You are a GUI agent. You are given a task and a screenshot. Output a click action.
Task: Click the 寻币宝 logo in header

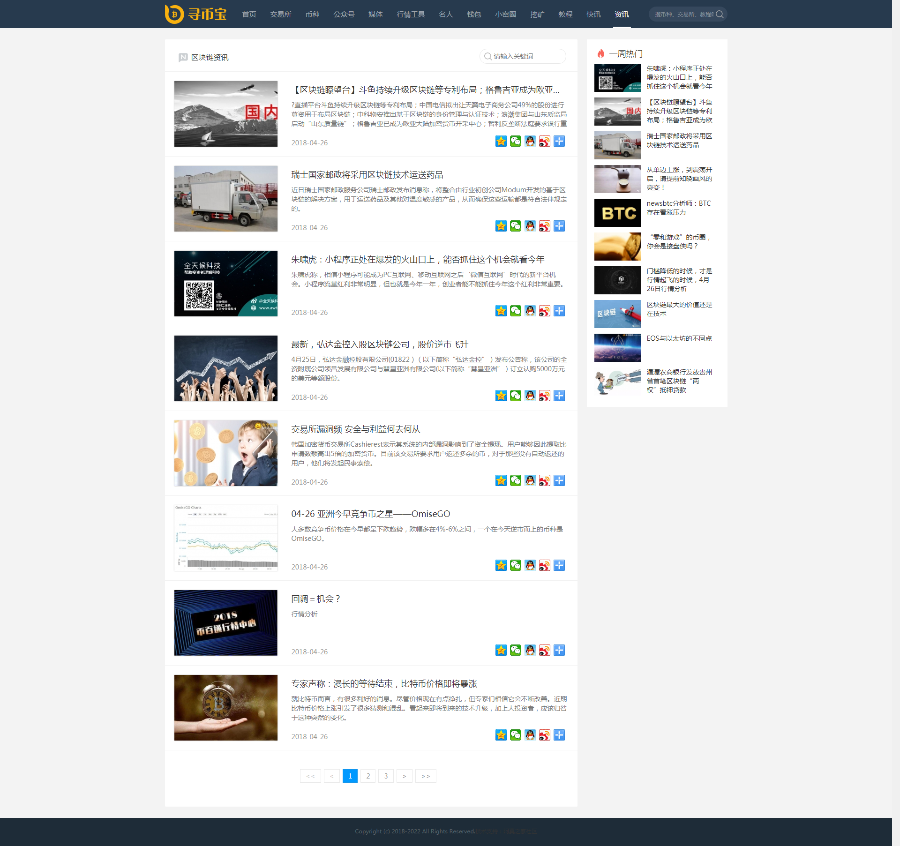tap(196, 14)
